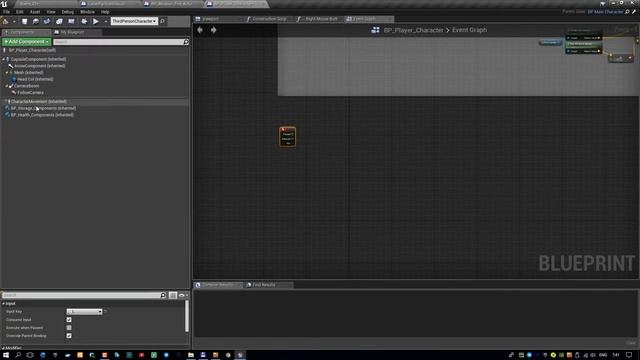Click the taskbar search icon
Screen dimensions: 640x360
[18, 355]
